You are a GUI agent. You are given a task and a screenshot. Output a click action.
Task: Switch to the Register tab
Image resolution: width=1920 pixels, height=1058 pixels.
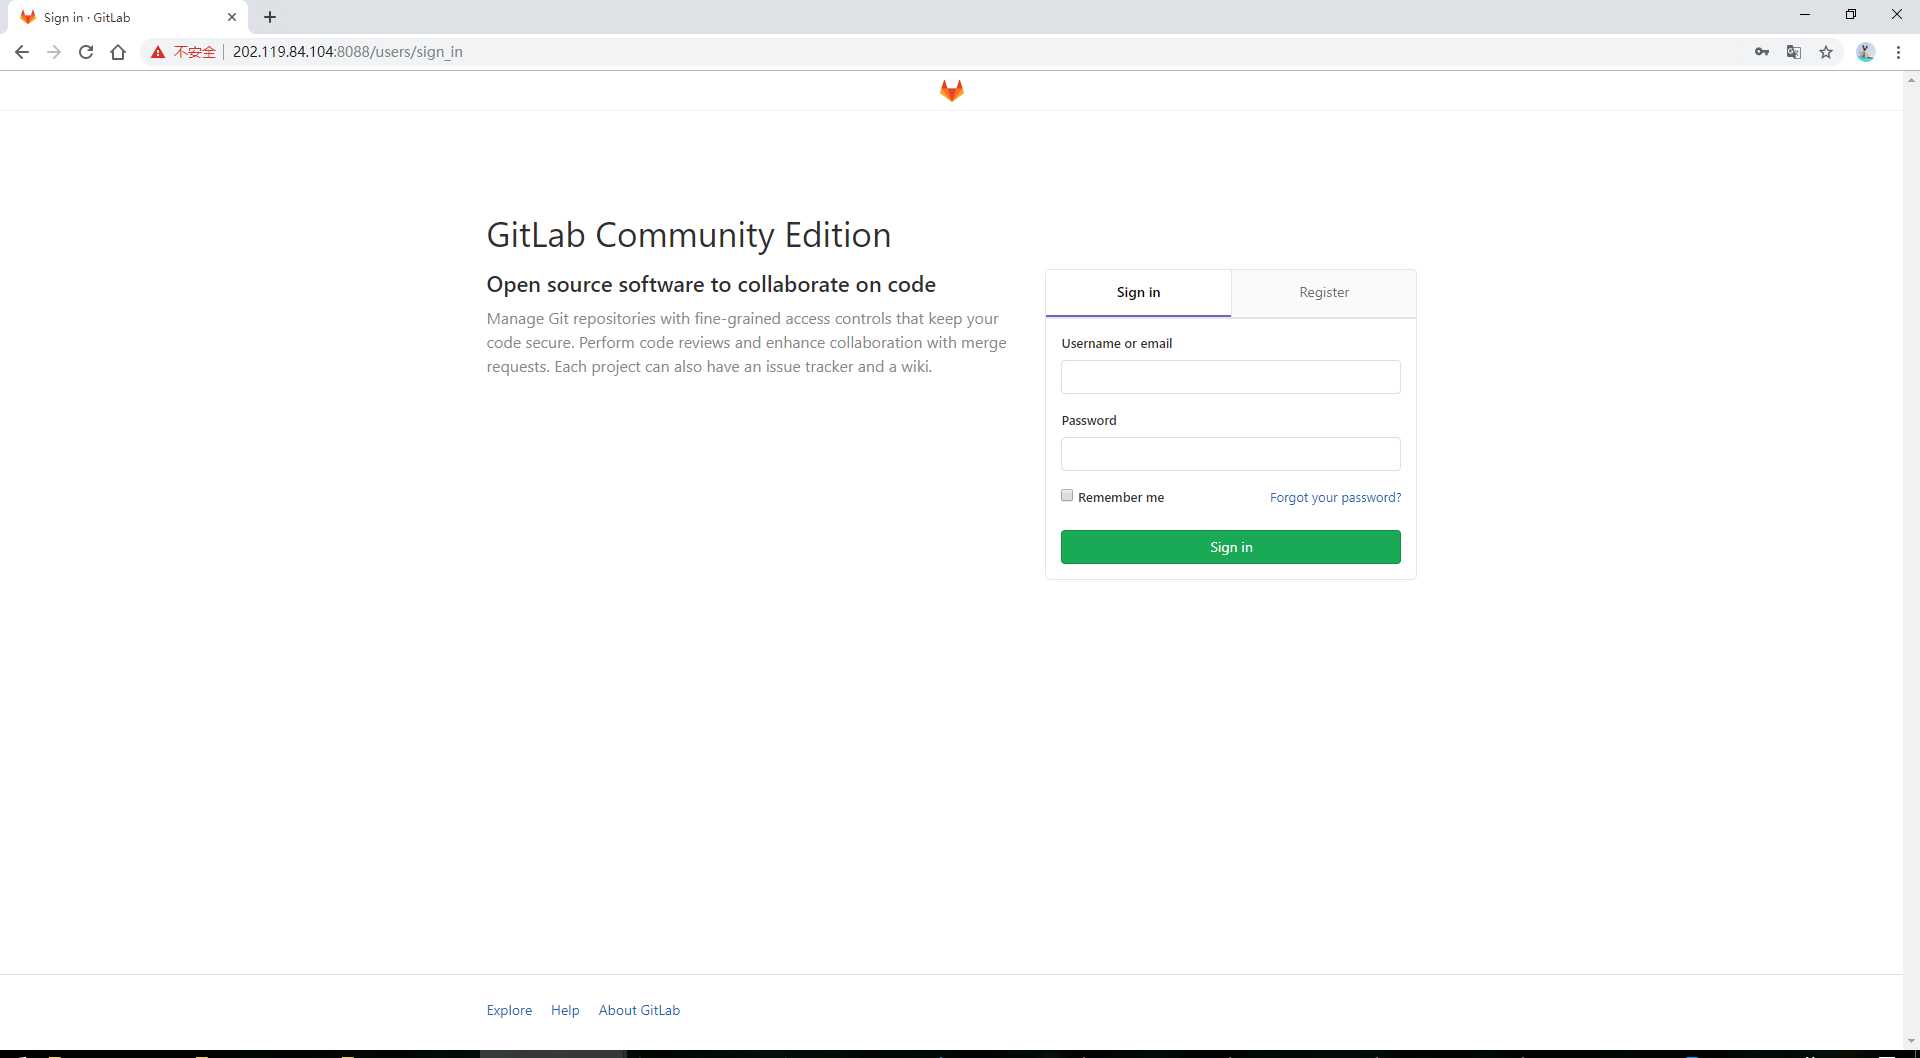pos(1324,292)
